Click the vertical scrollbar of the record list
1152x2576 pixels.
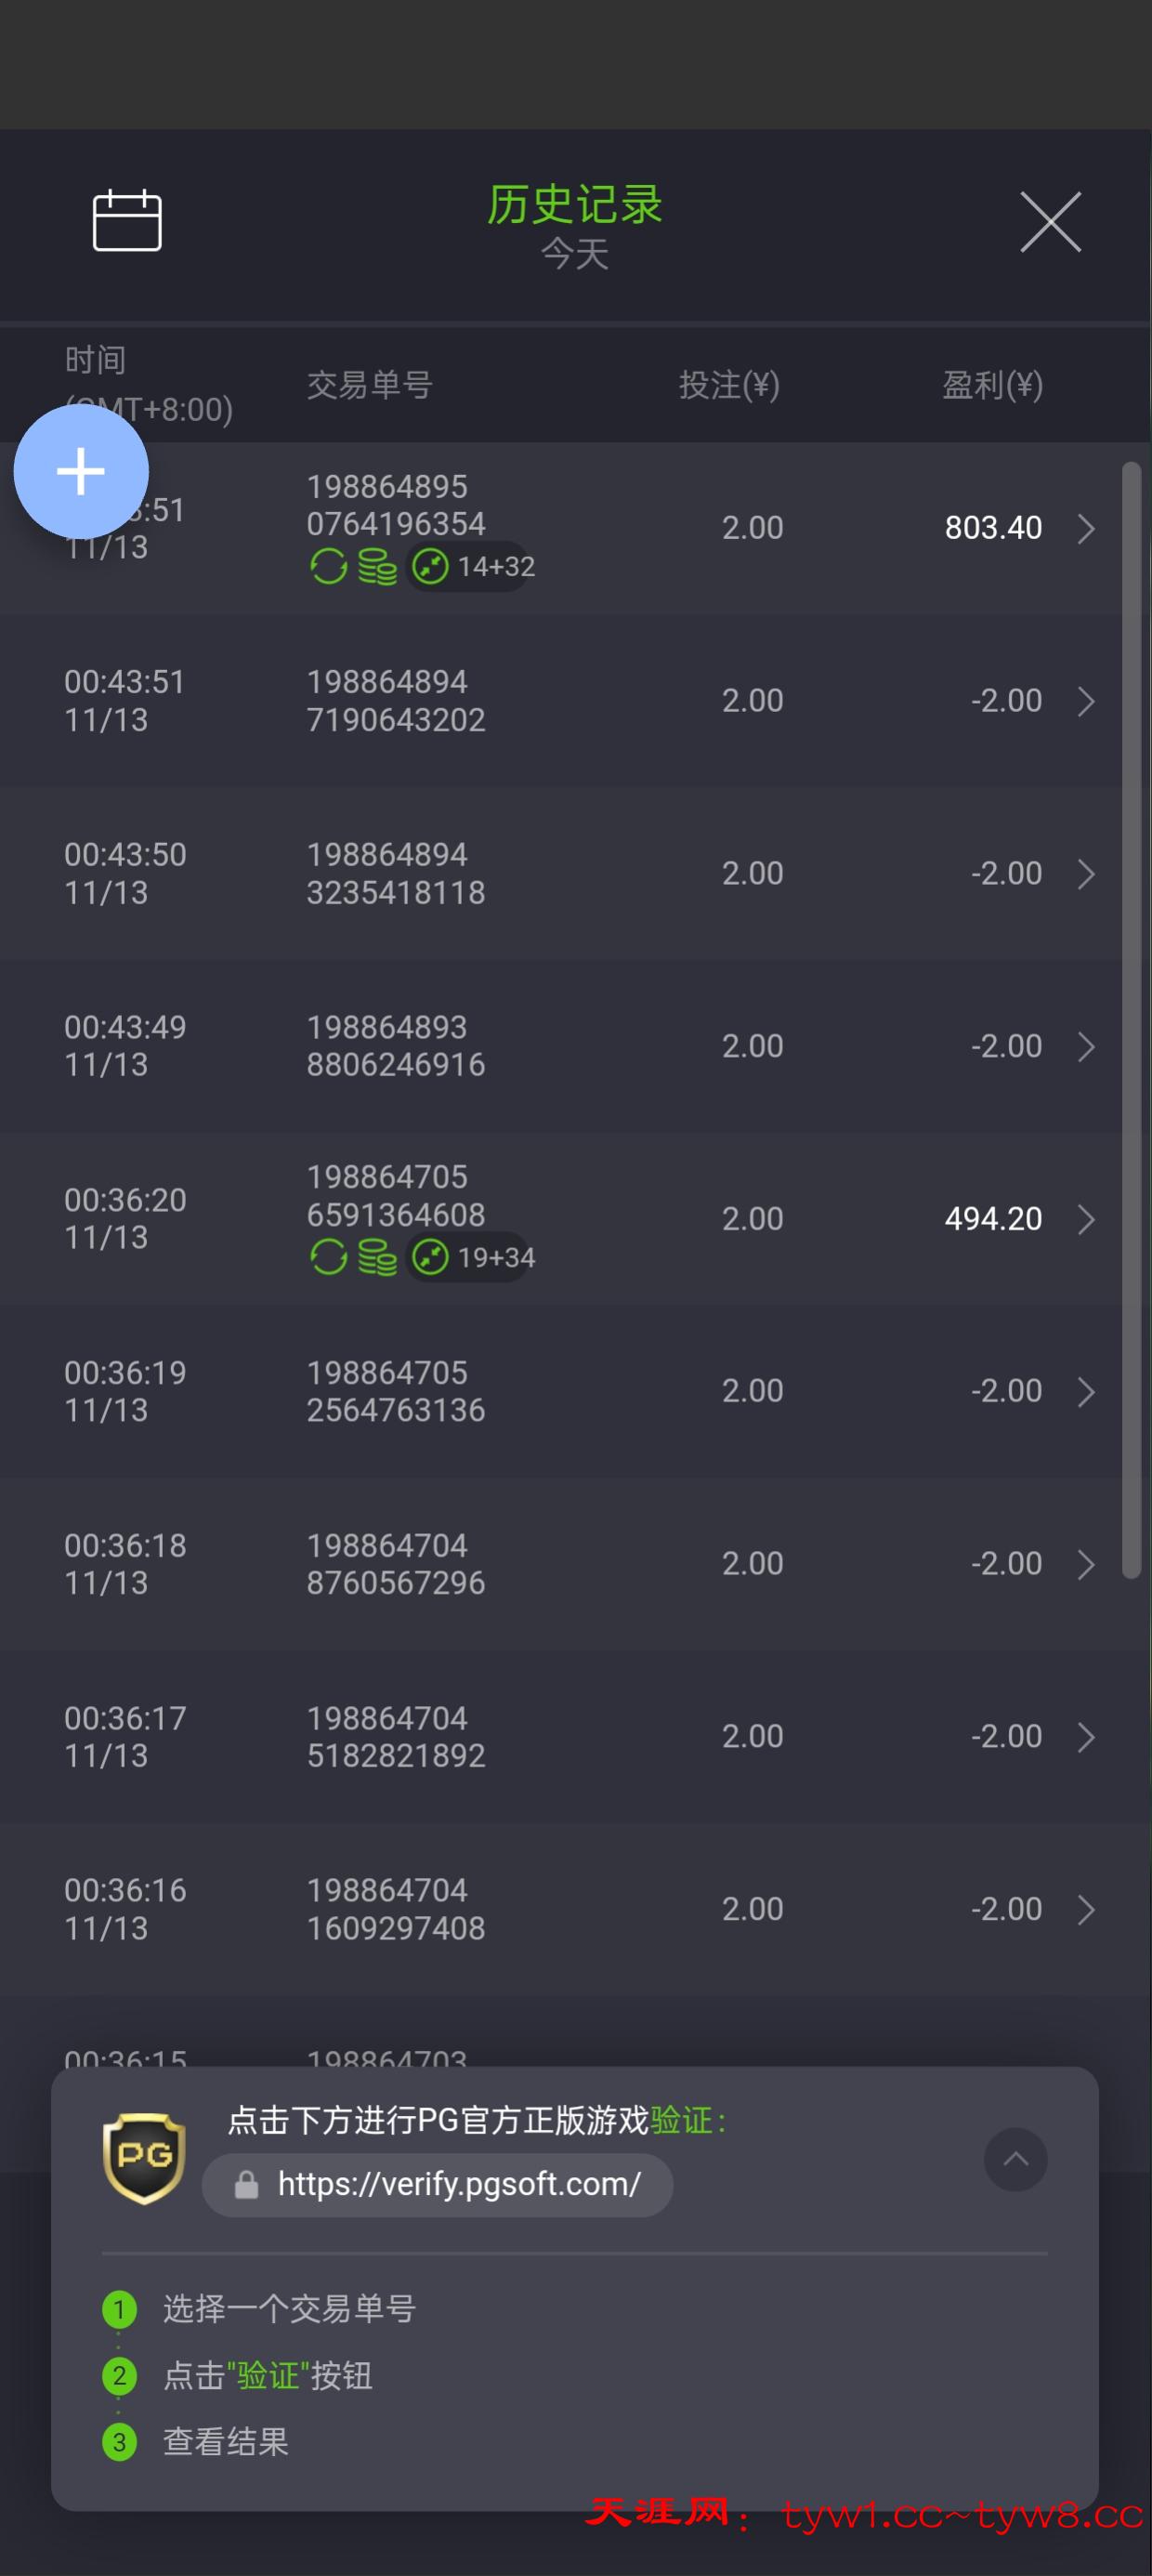pyautogui.click(x=1131, y=1020)
